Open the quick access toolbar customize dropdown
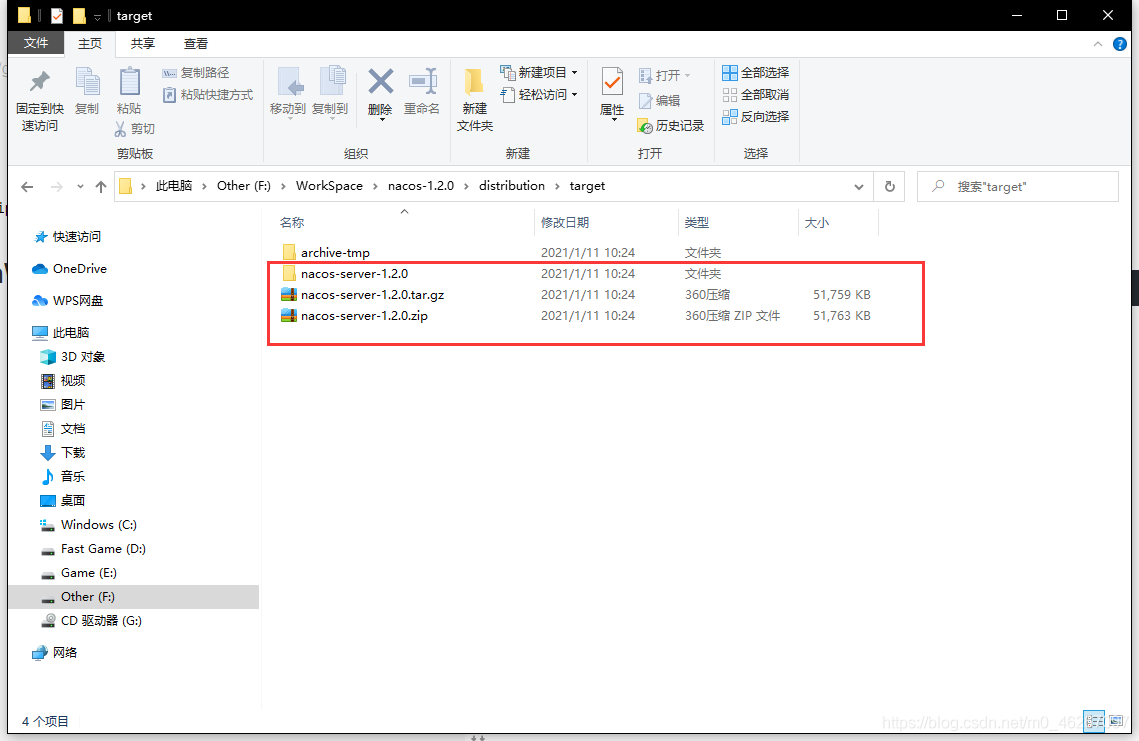 pyautogui.click(x=97, y=17)
